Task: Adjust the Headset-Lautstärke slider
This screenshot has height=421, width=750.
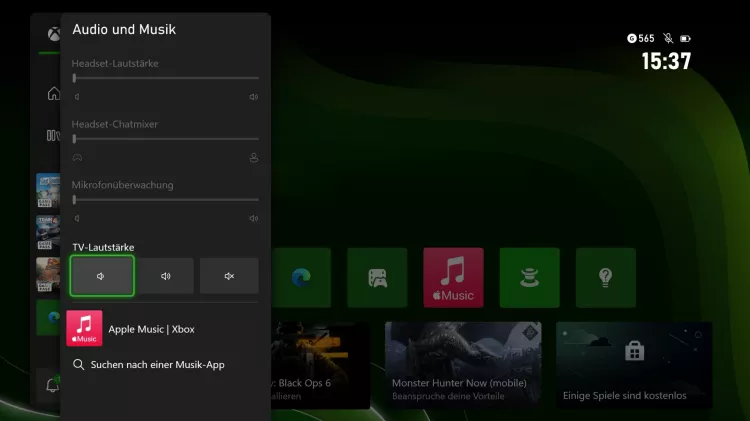Action: click(x=165, y=78)
